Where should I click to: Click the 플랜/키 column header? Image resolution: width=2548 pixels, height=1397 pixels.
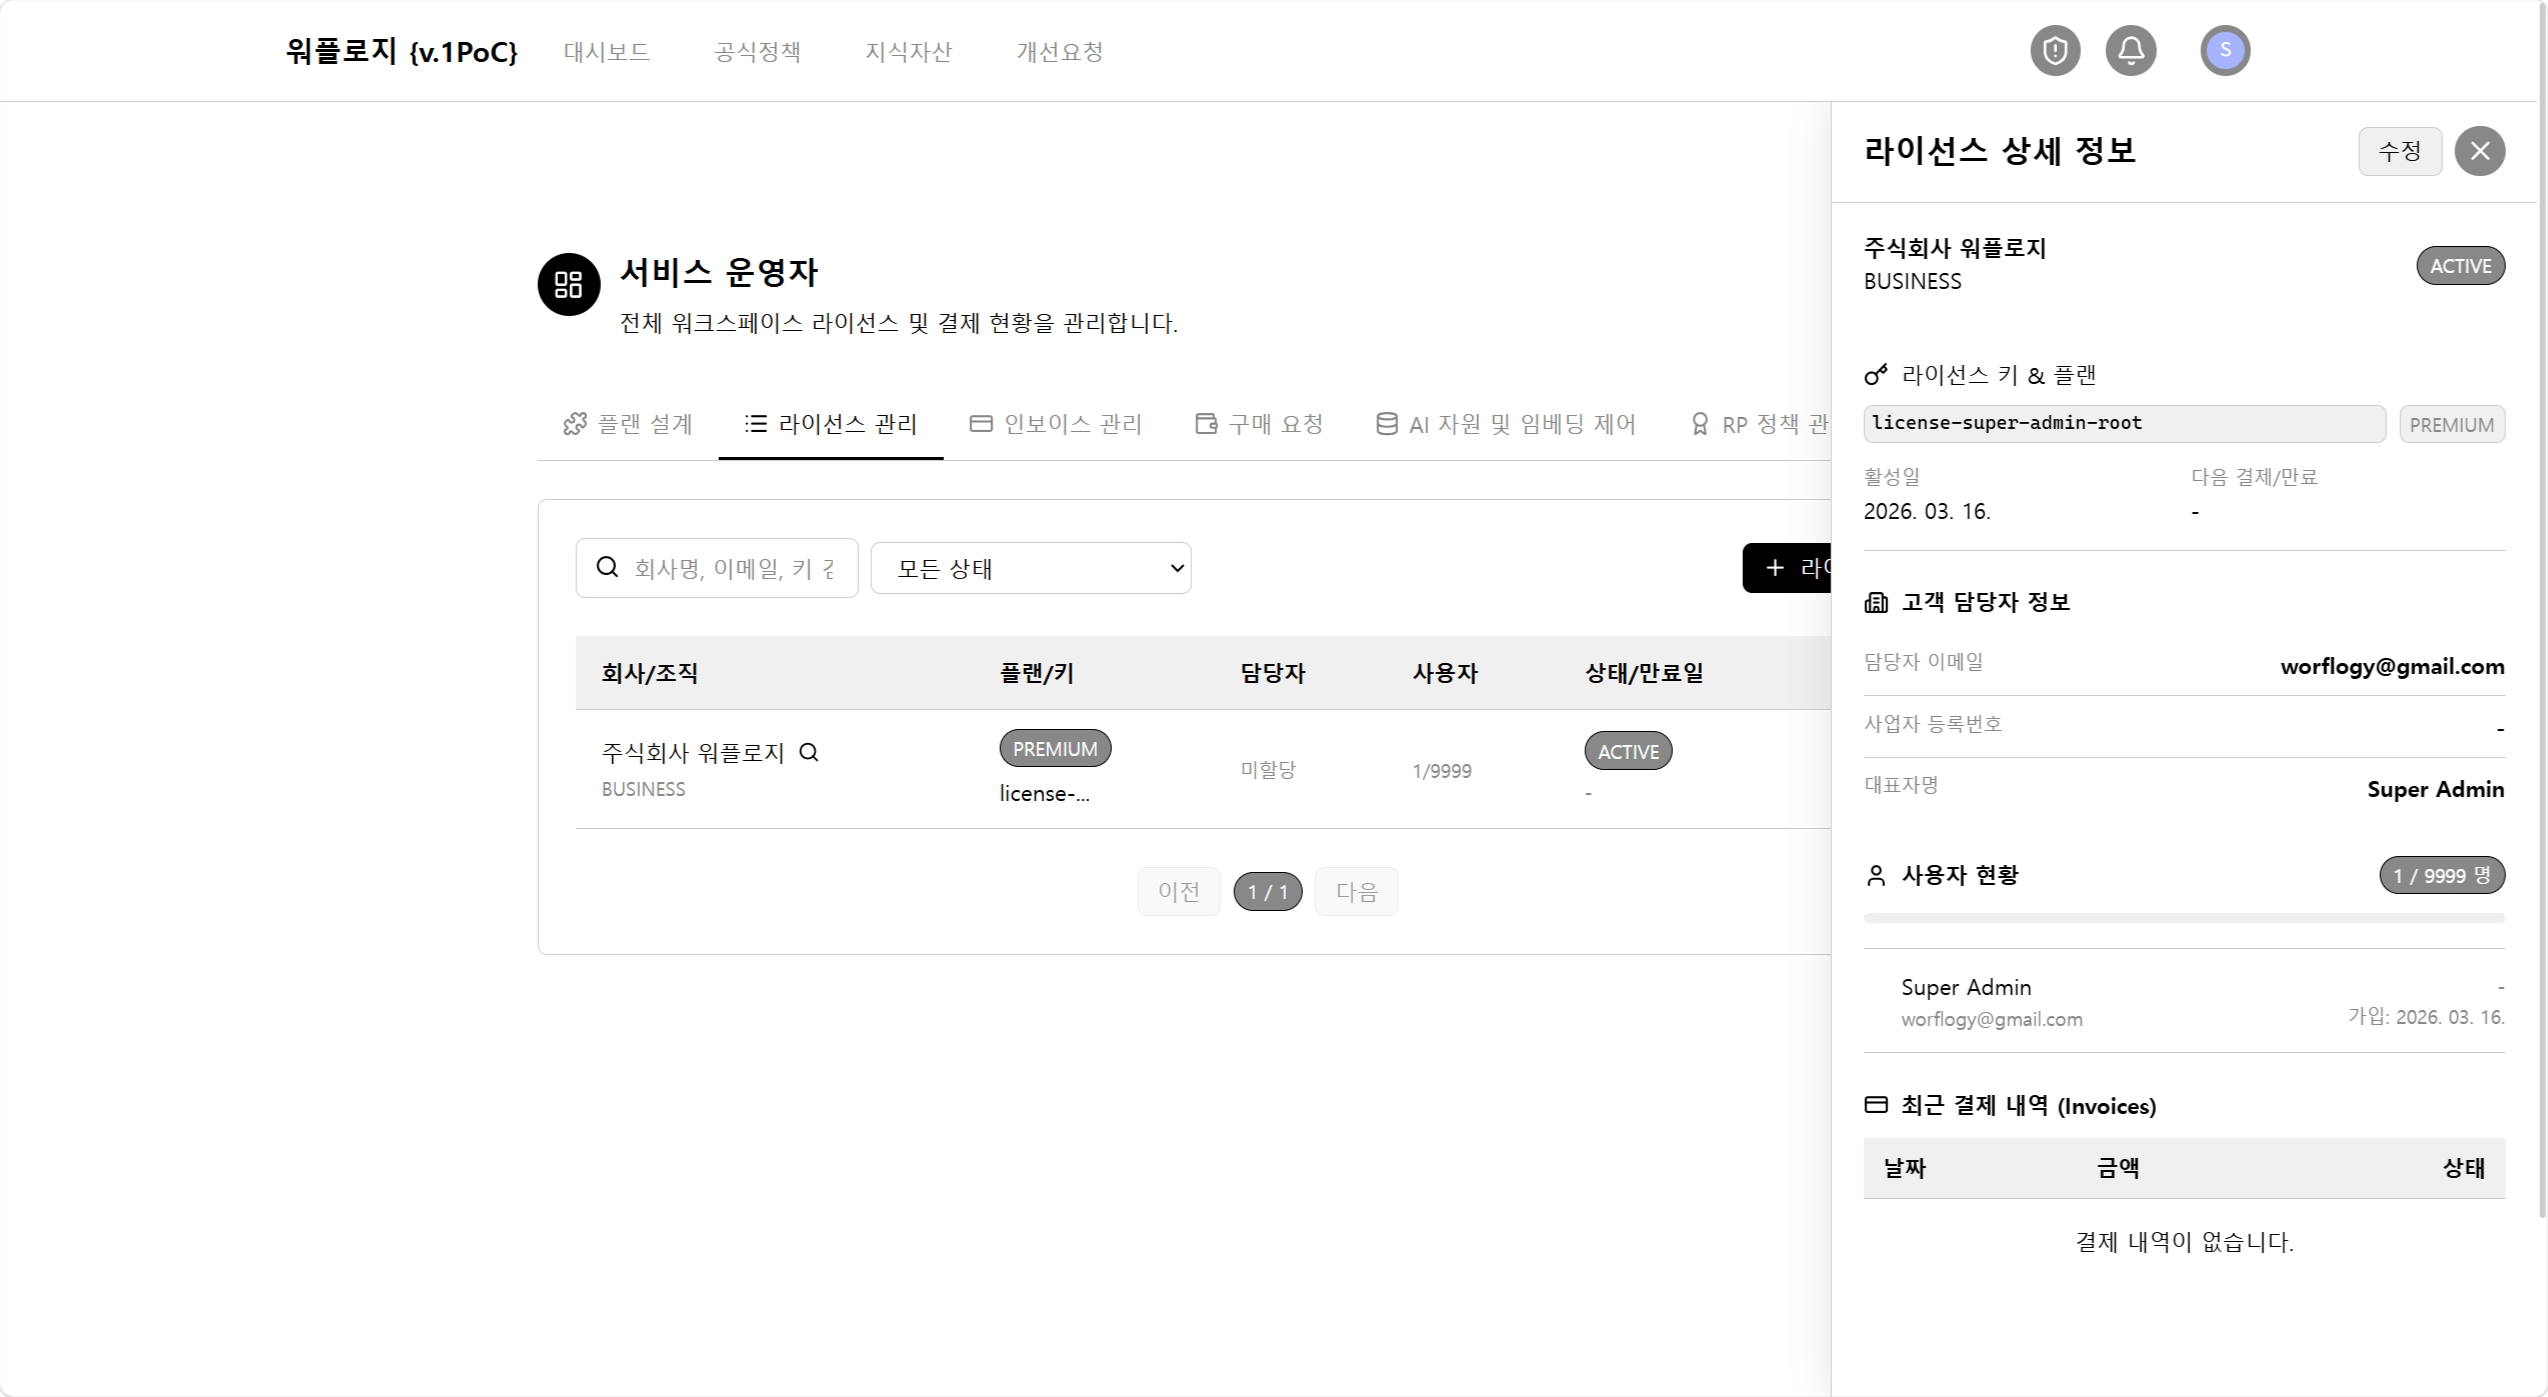pyautogui.click(x=1037, y=673)
